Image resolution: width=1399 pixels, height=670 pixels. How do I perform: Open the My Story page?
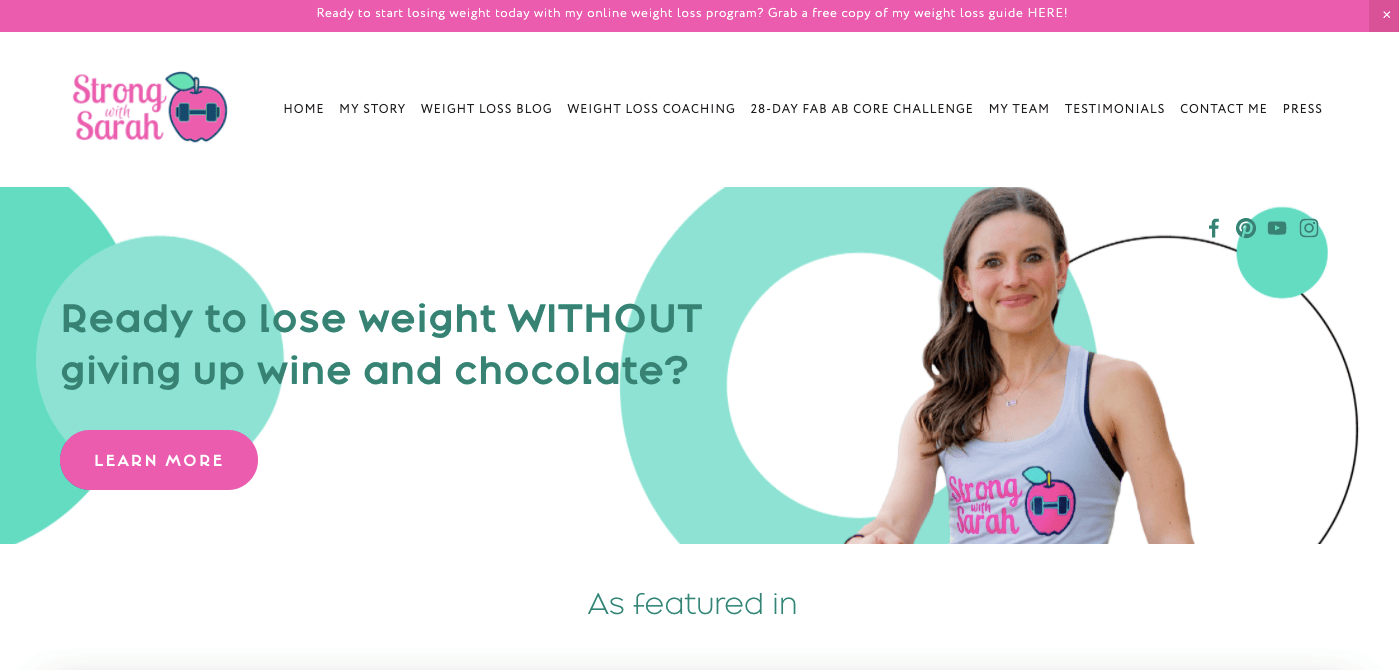pos(372,109)
